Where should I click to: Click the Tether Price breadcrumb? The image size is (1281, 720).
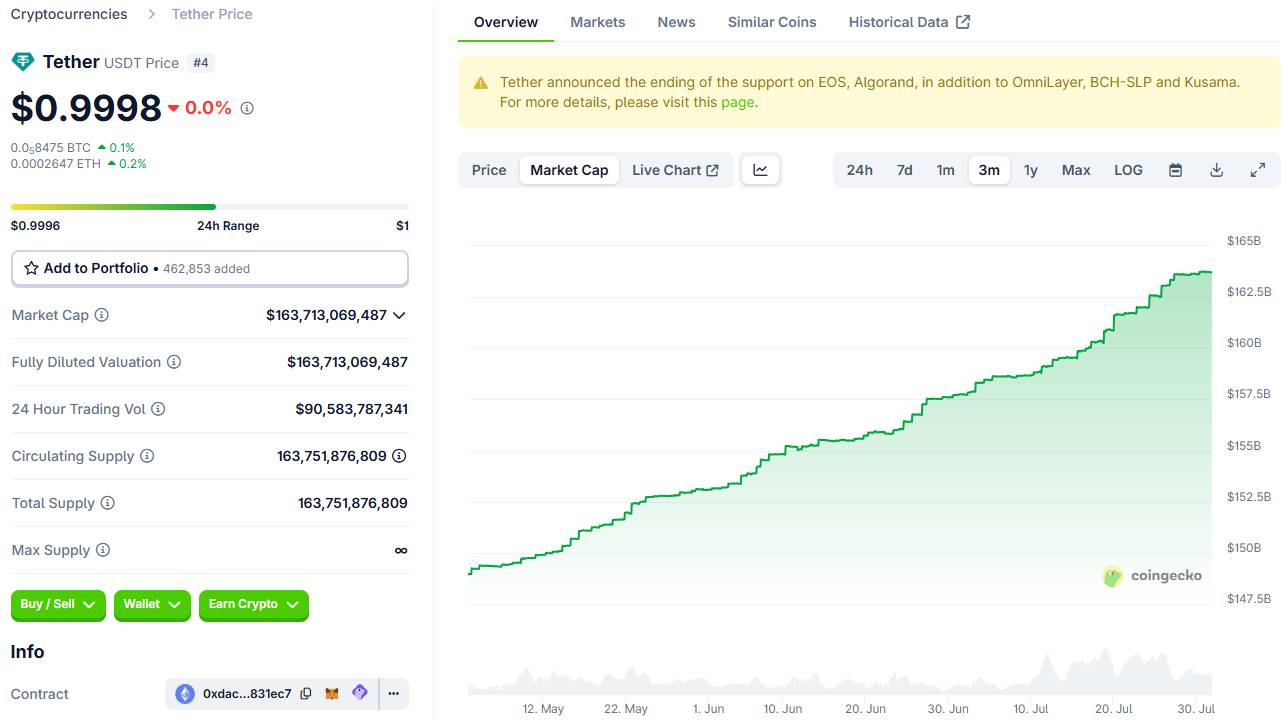(212, 14)
